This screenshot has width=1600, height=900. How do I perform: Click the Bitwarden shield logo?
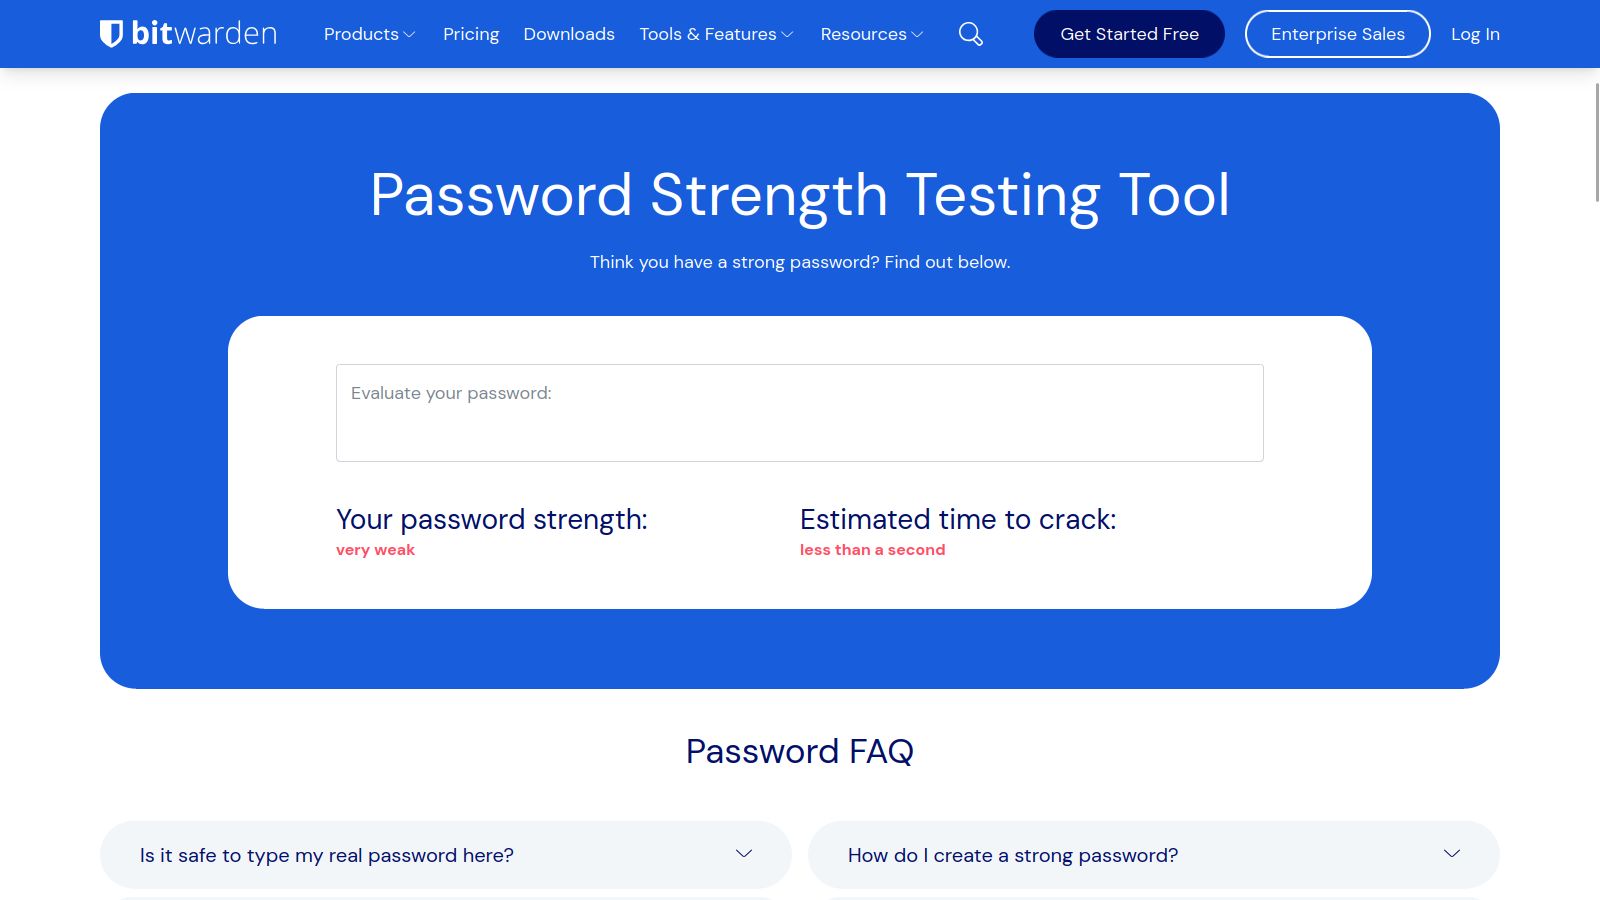[x=110, y=32]
